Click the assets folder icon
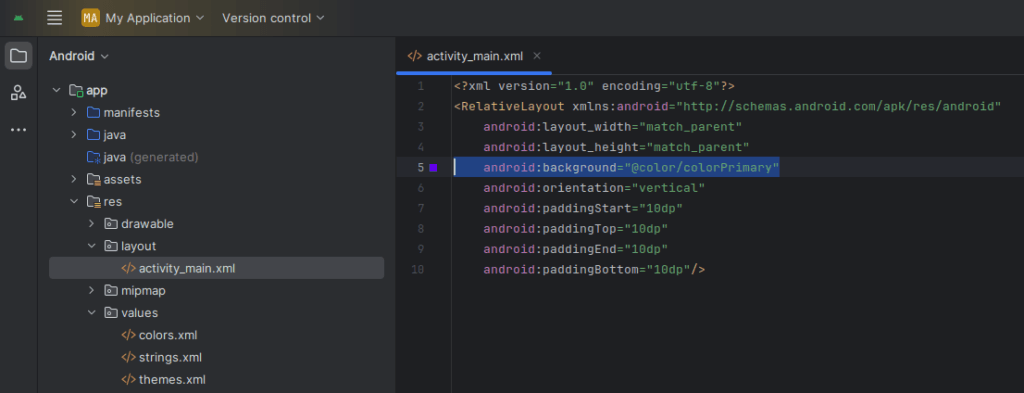The width and height of the screenshot is (1024, 393). 94,180
